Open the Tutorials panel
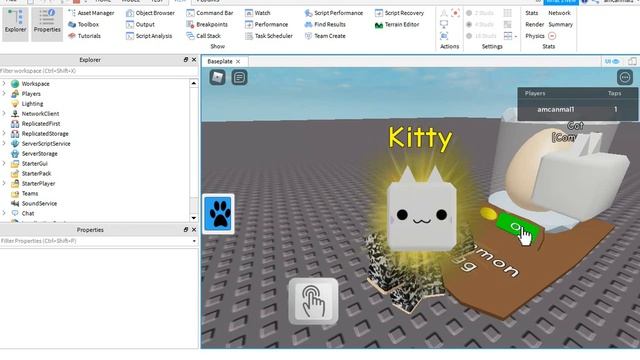Viewport: 640px width, 360px height. pyautogui.click(x=84, y=36)
